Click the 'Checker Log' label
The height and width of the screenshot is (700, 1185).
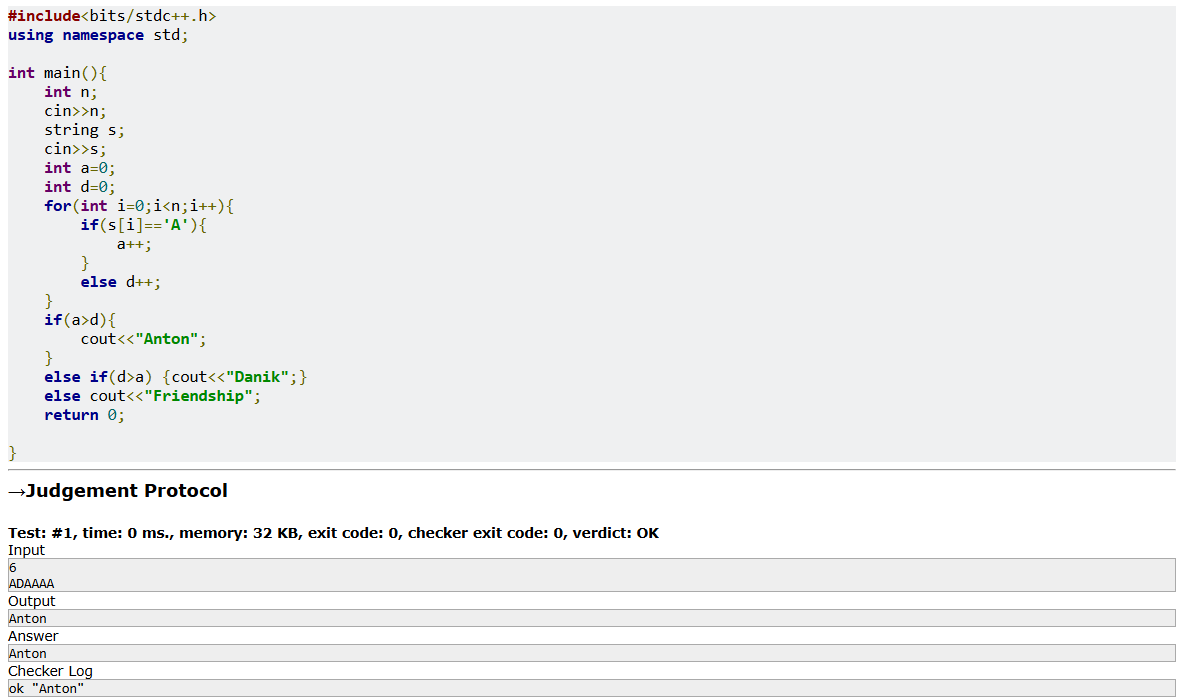[50, 671]
